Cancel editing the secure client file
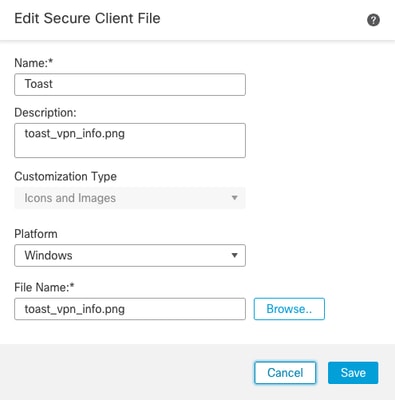 click(285, 373)
